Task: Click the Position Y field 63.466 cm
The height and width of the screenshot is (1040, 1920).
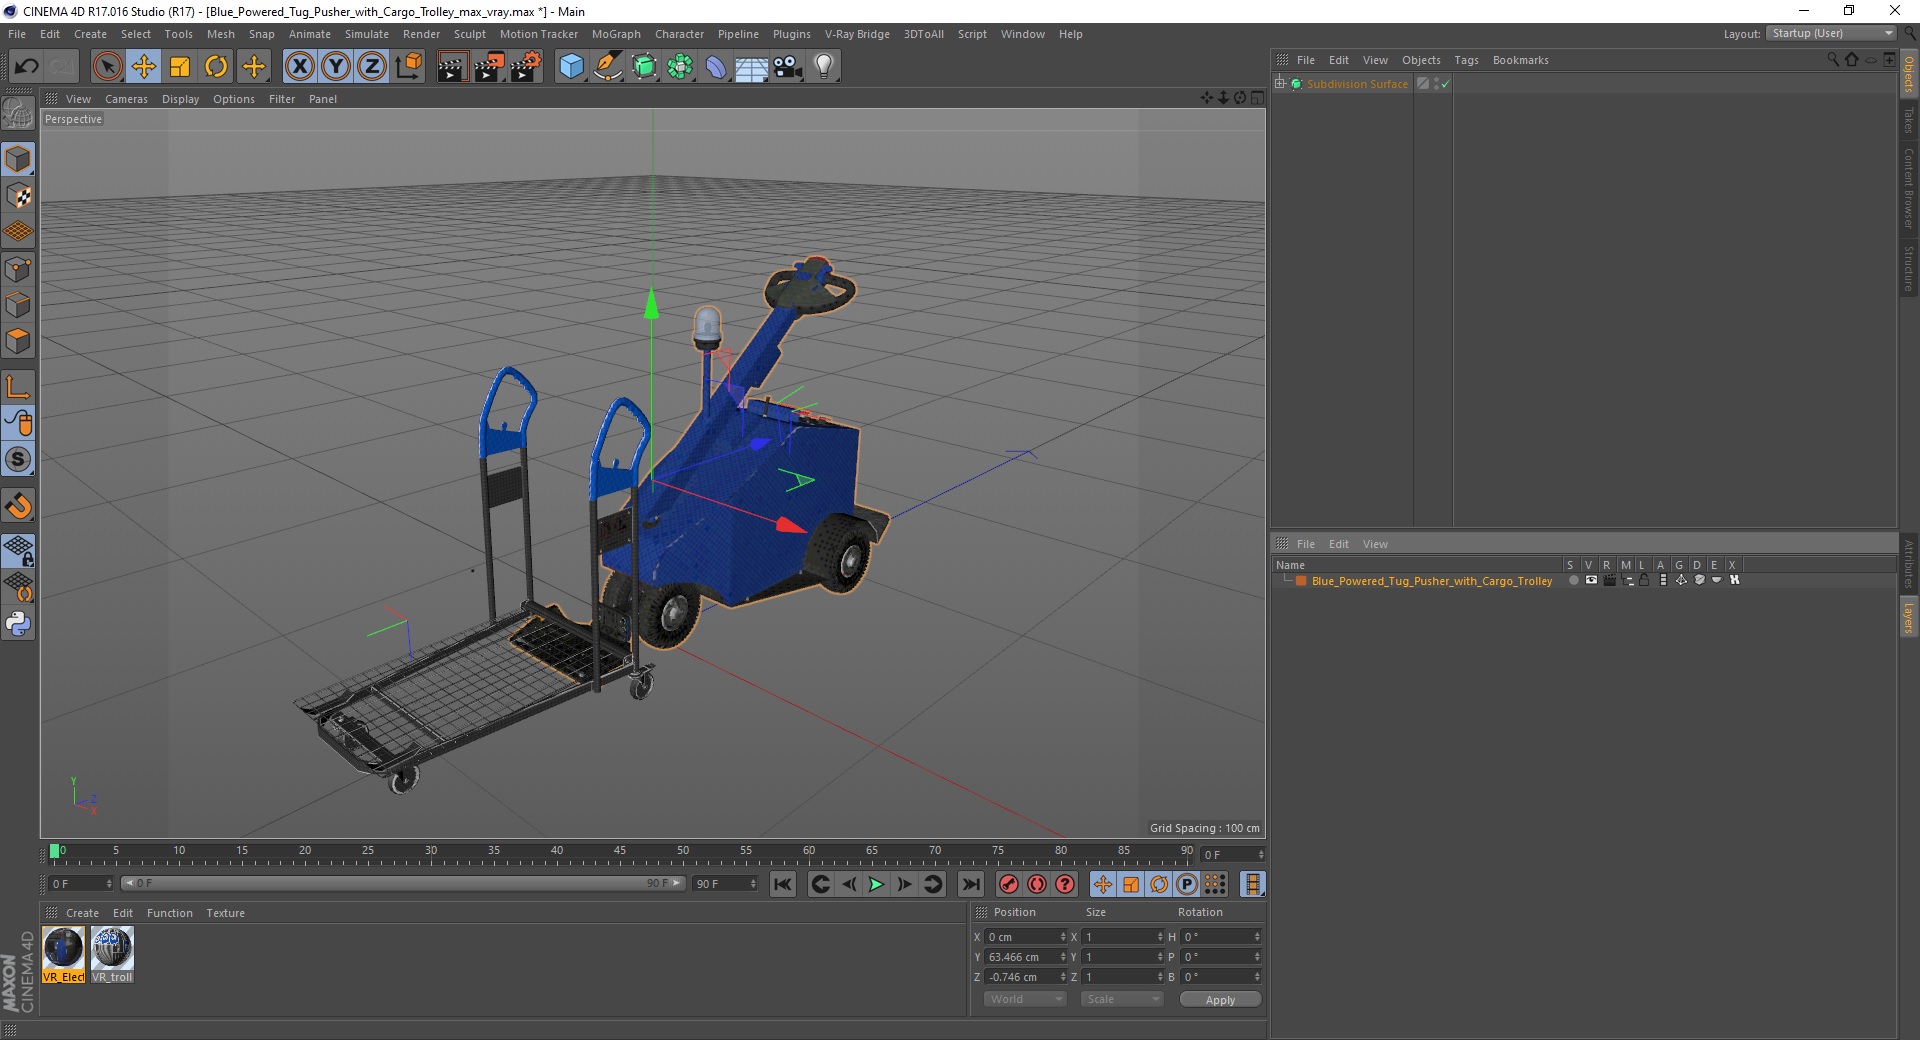Action: tap(1026, 957)
